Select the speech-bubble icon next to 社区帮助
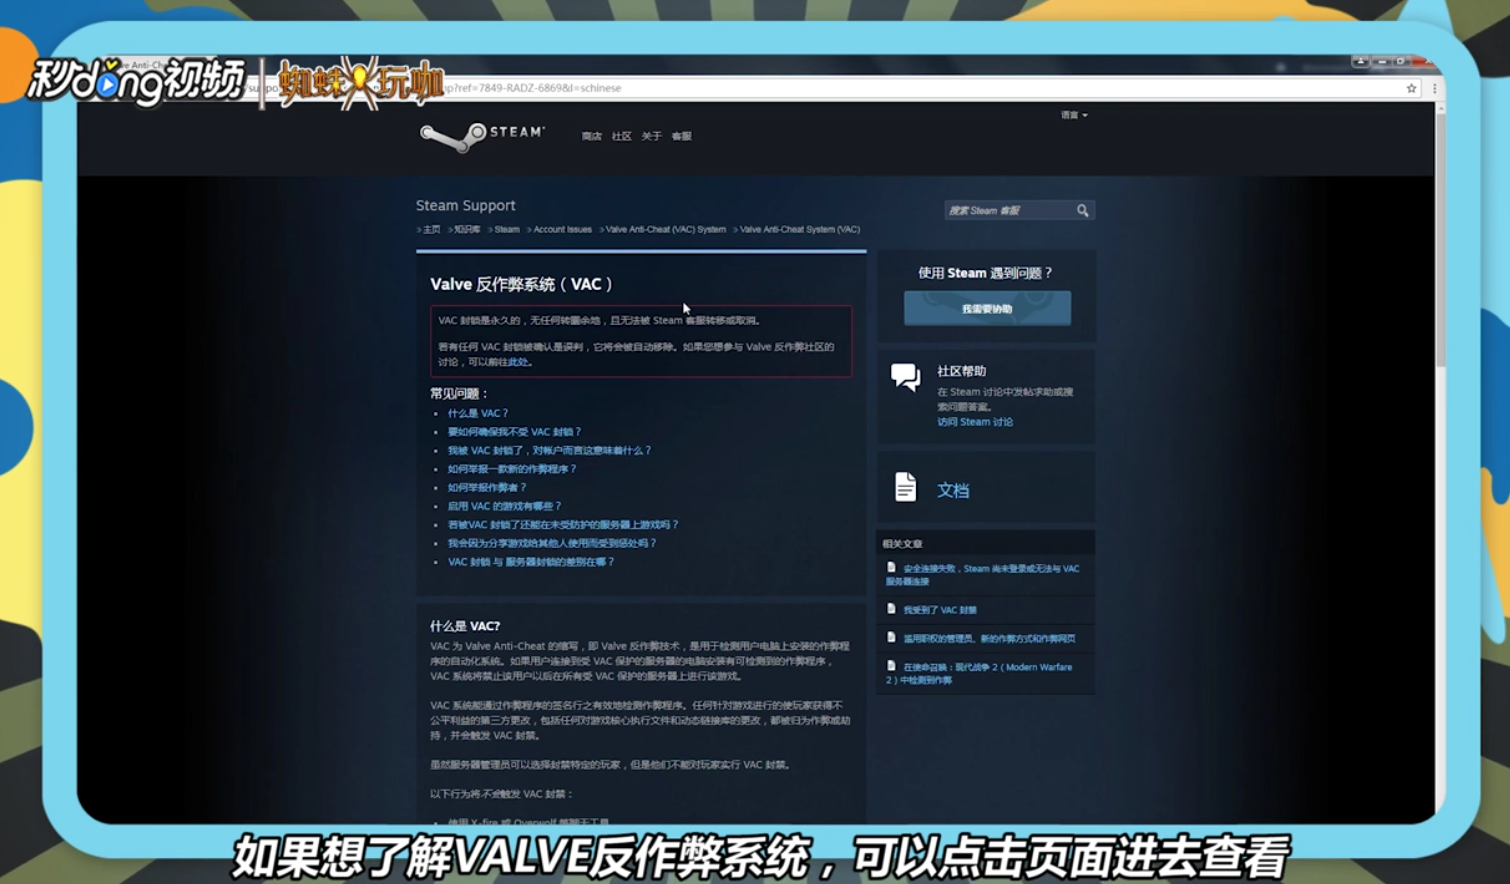Viewport: 1510px width, 884px height. click(905, 378)
